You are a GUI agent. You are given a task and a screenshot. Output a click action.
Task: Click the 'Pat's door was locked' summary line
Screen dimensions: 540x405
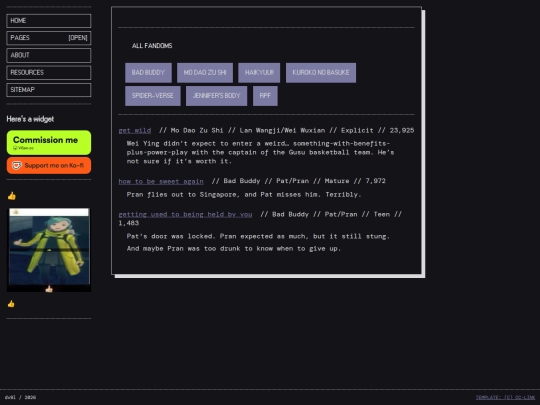coord(258,237)
